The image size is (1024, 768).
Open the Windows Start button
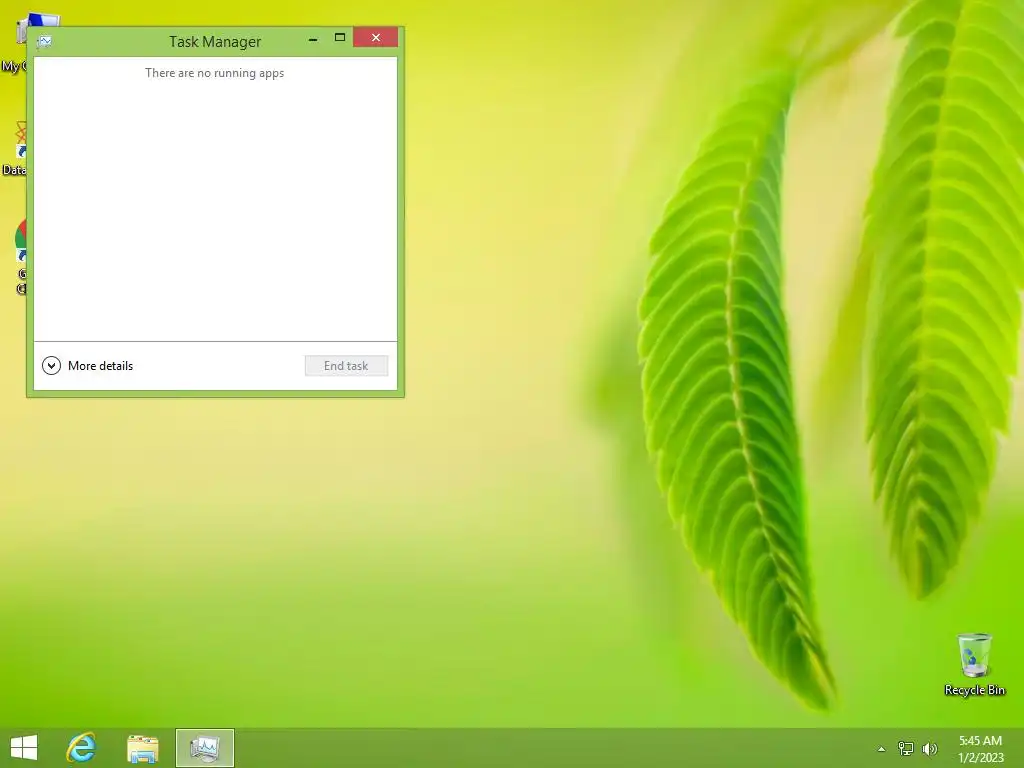pos(24,748)
